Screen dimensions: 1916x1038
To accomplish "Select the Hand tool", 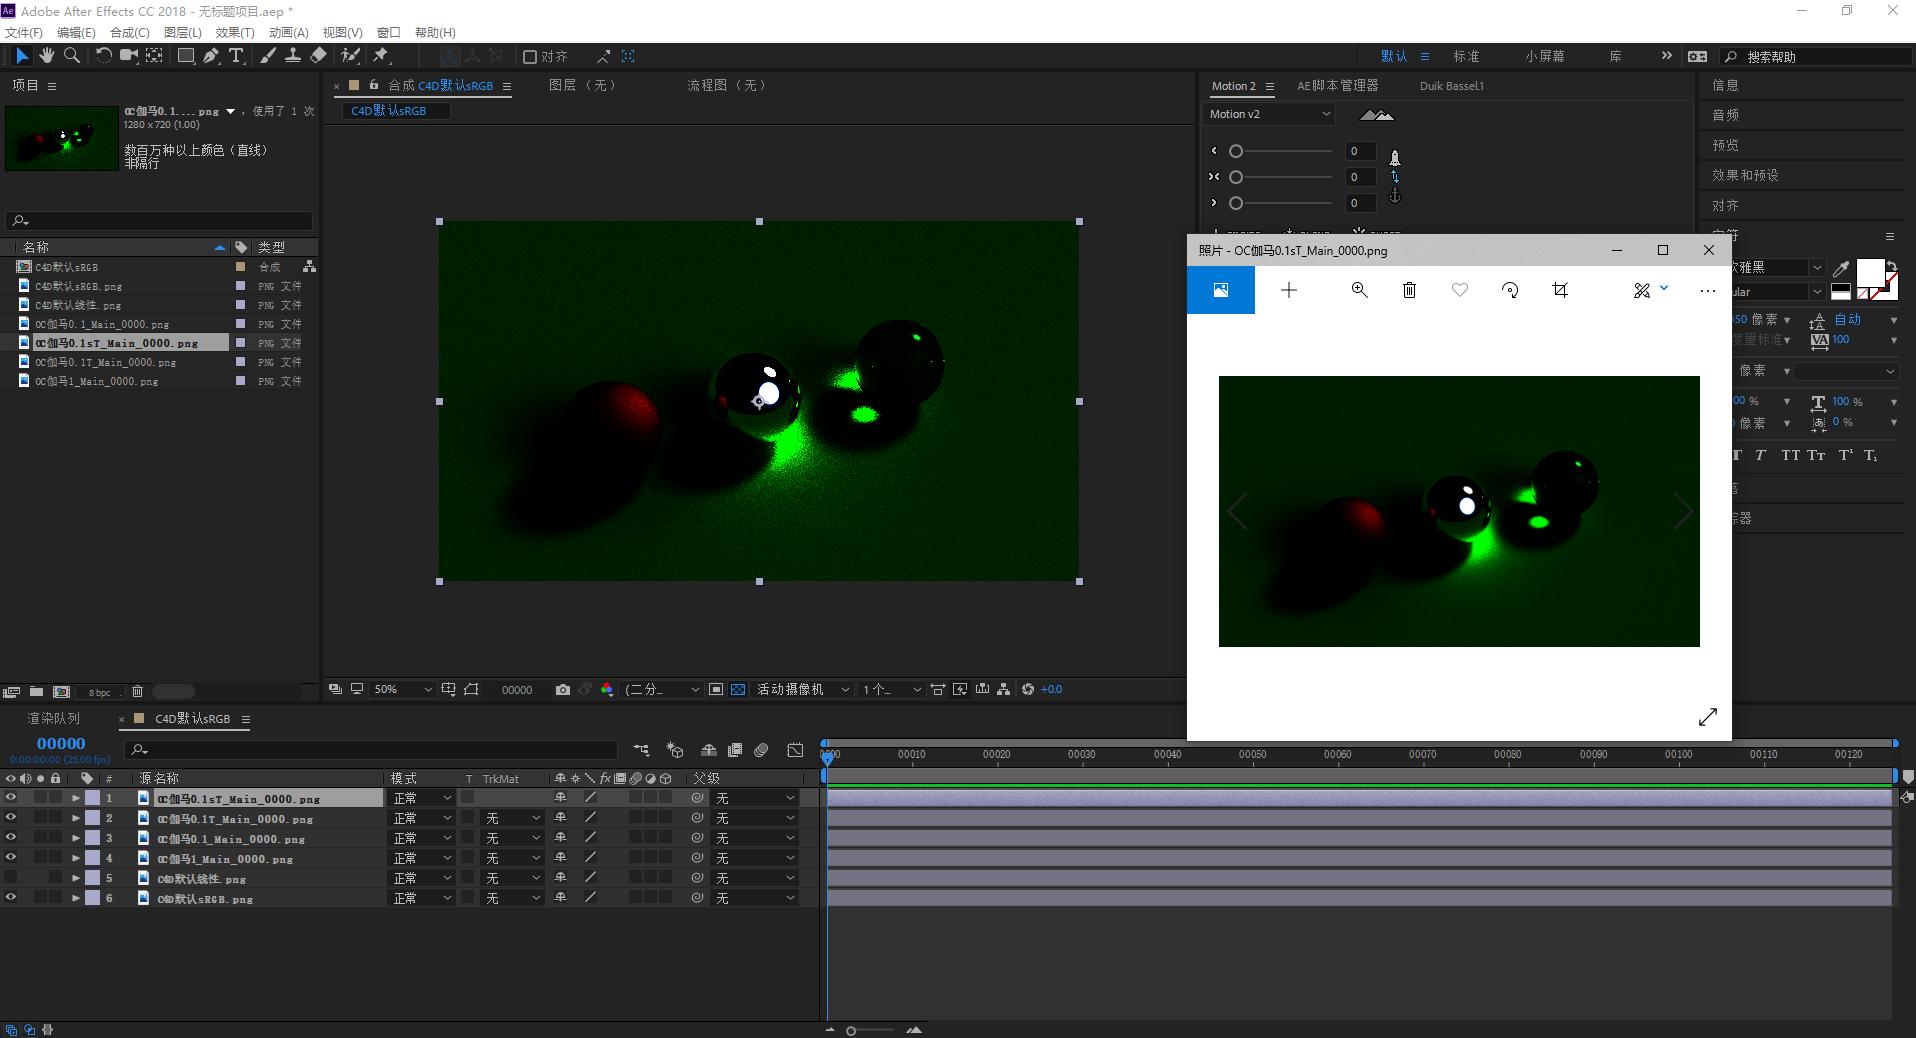I will pos(46,56).
